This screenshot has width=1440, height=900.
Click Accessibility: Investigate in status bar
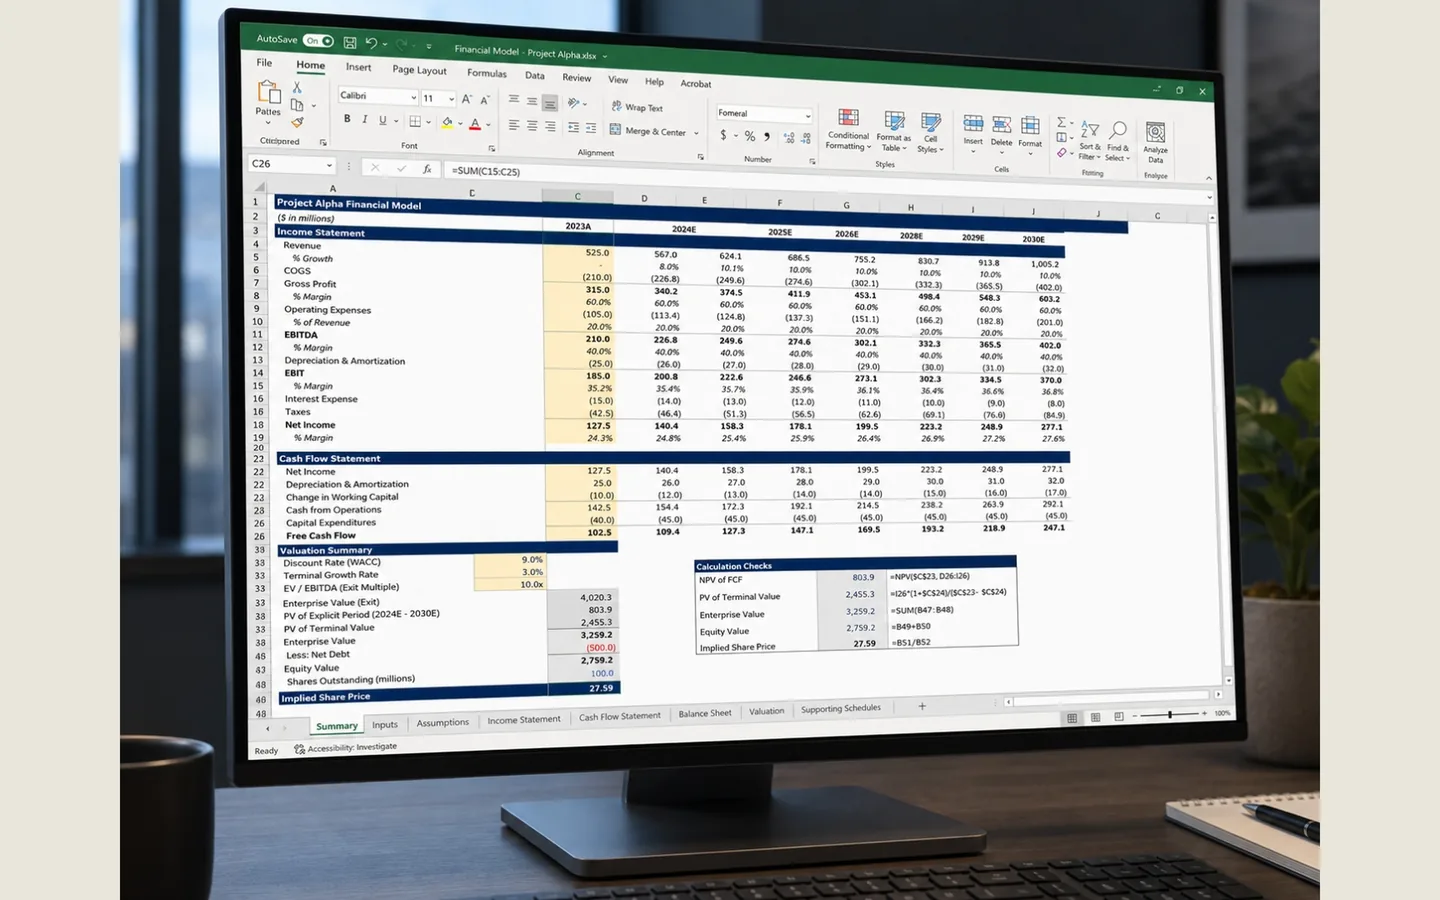pyautogui.click(x=346, y=747)
